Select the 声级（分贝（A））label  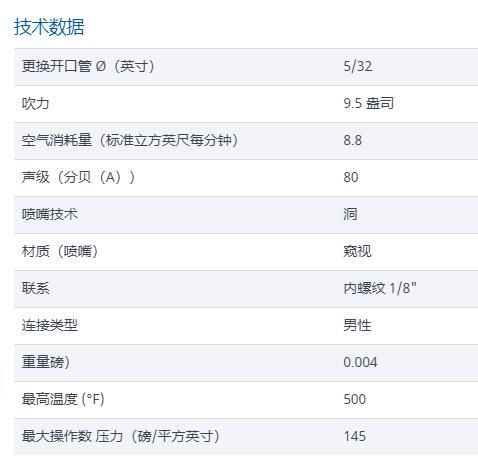[79, 177]
